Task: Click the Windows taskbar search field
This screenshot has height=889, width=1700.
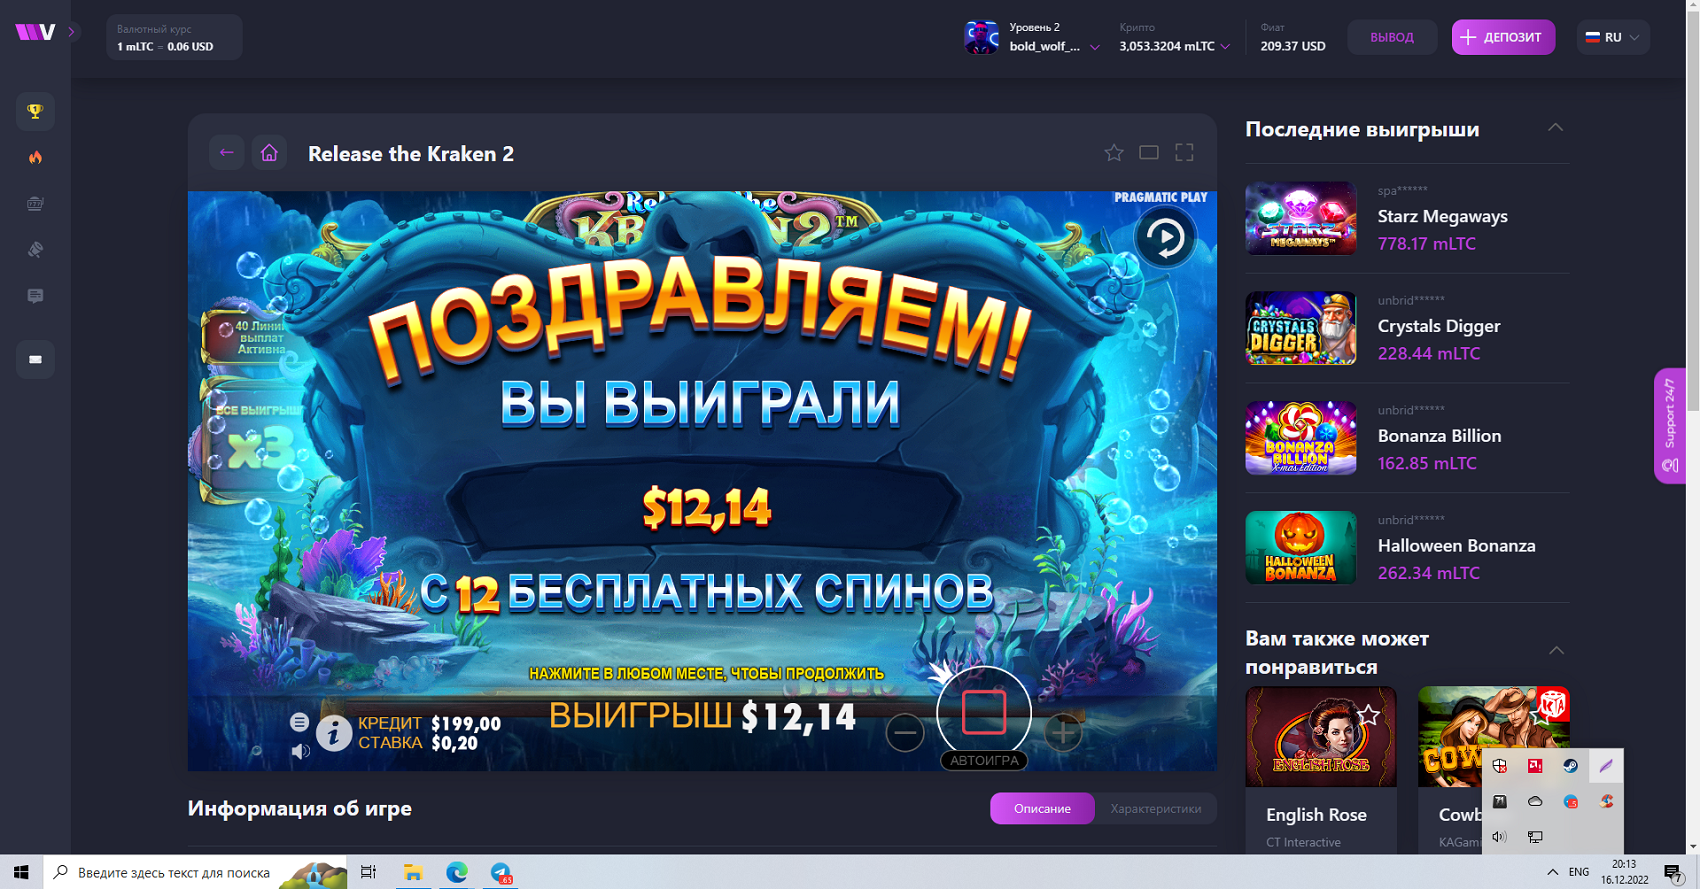Action: (195, 872)
